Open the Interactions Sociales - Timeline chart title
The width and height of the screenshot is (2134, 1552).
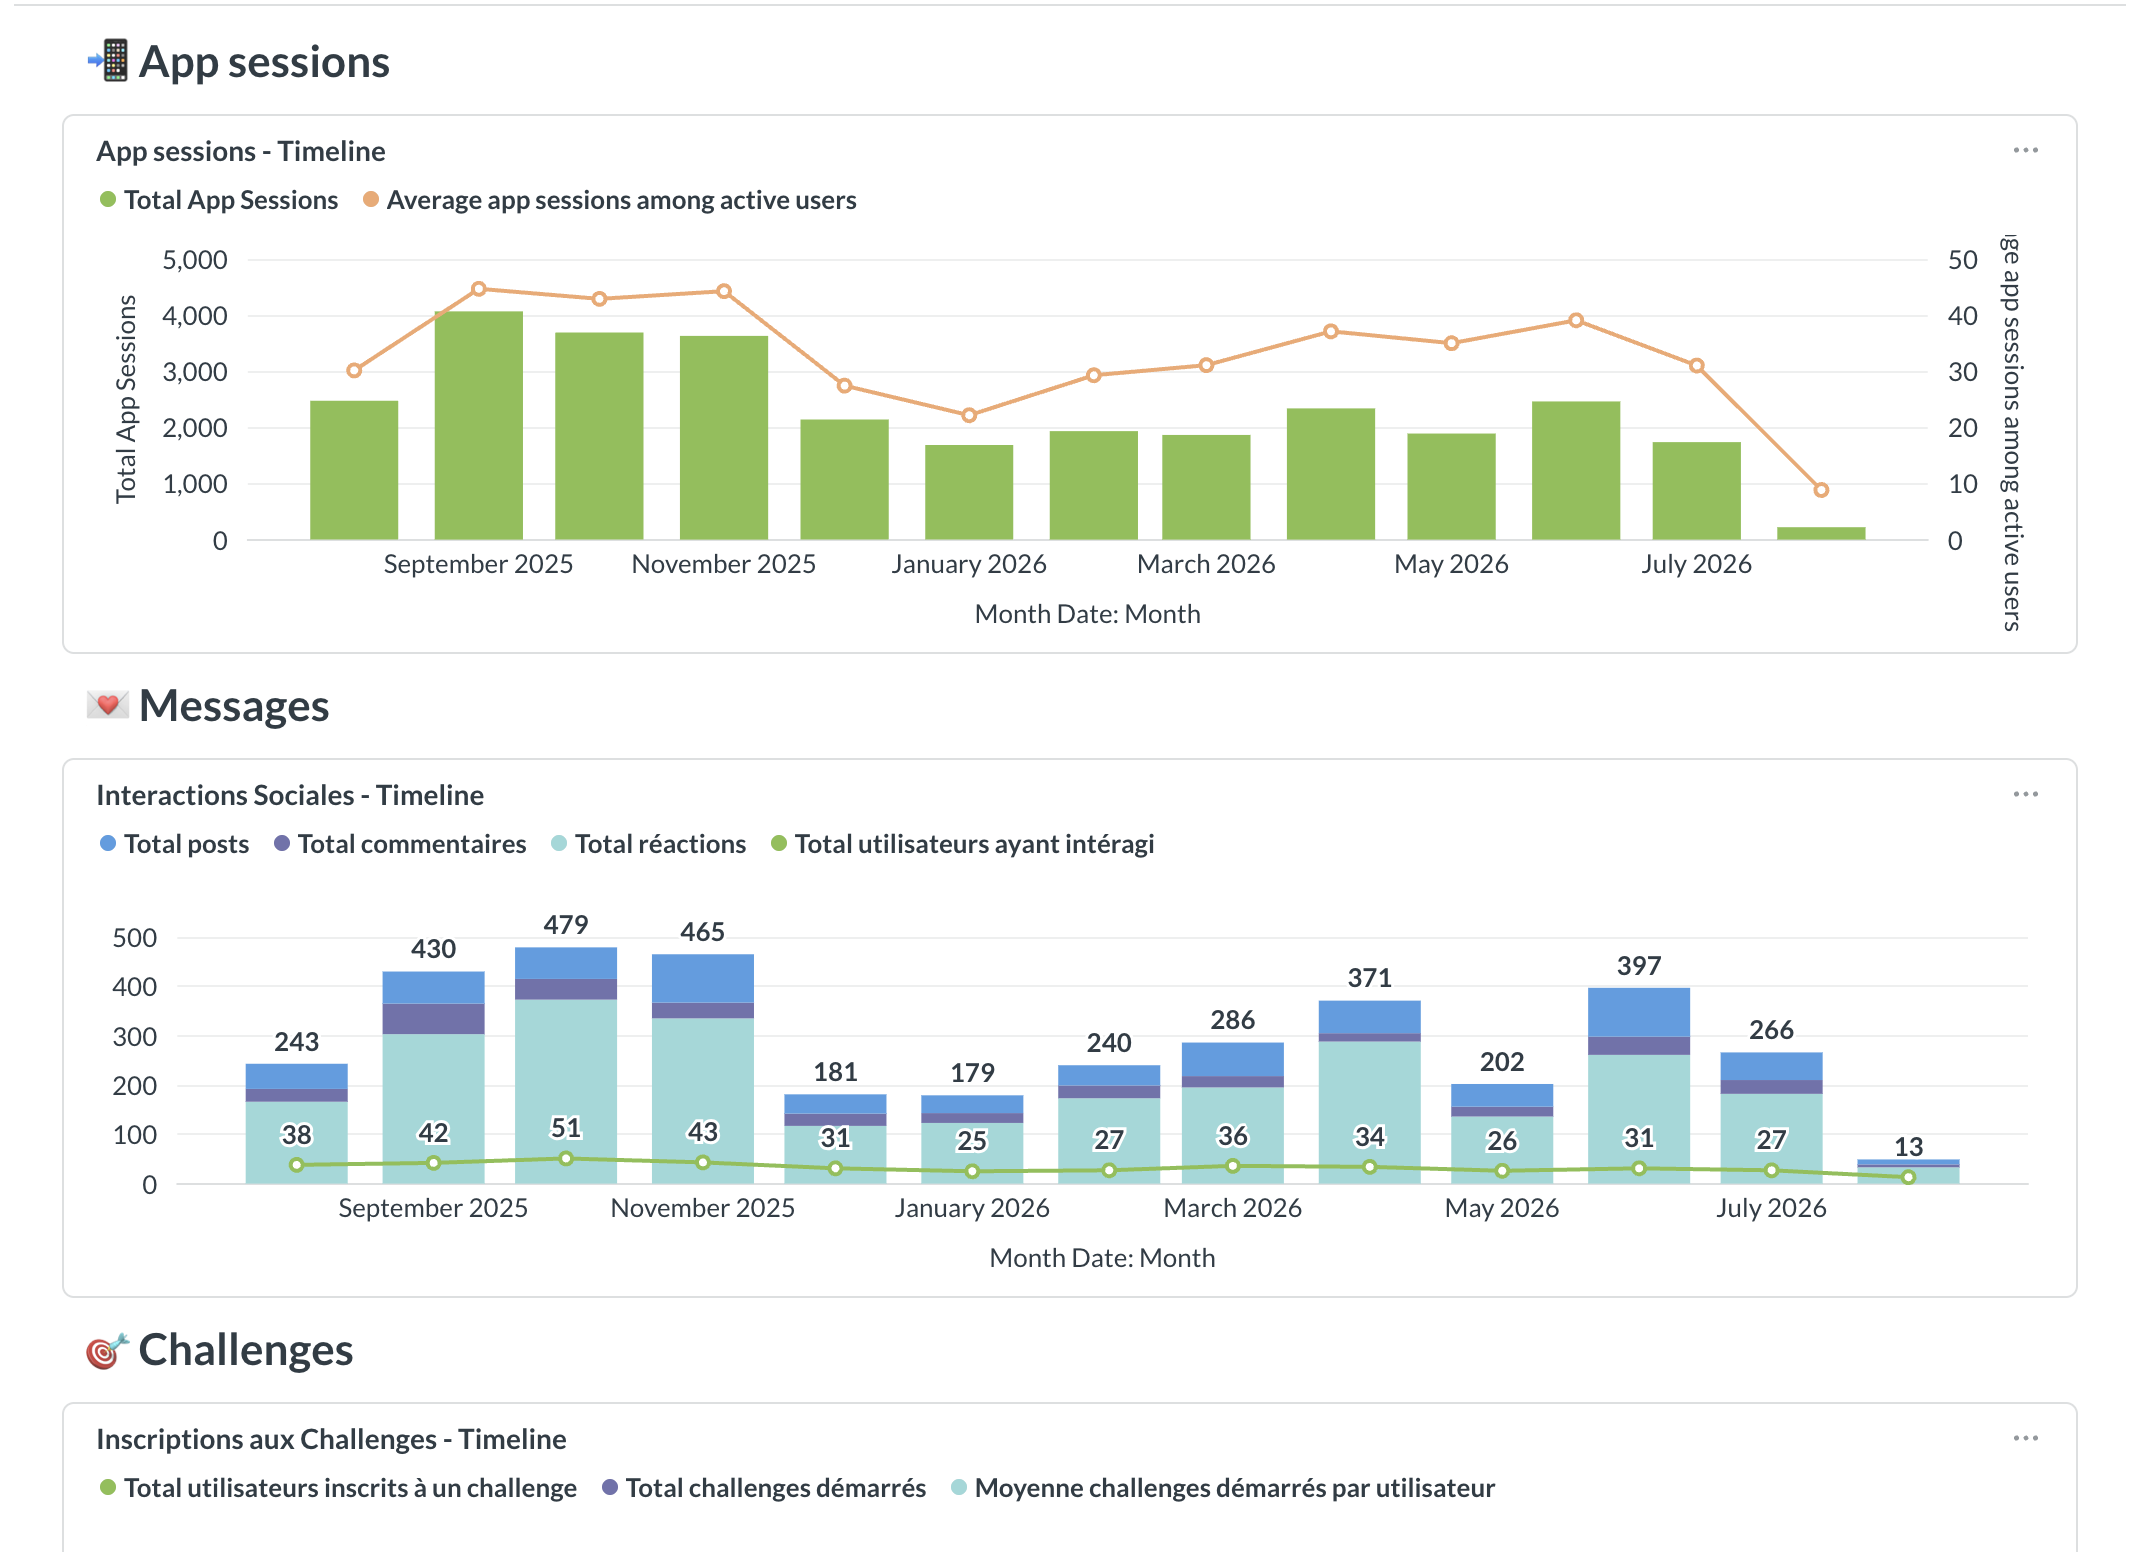290,795
